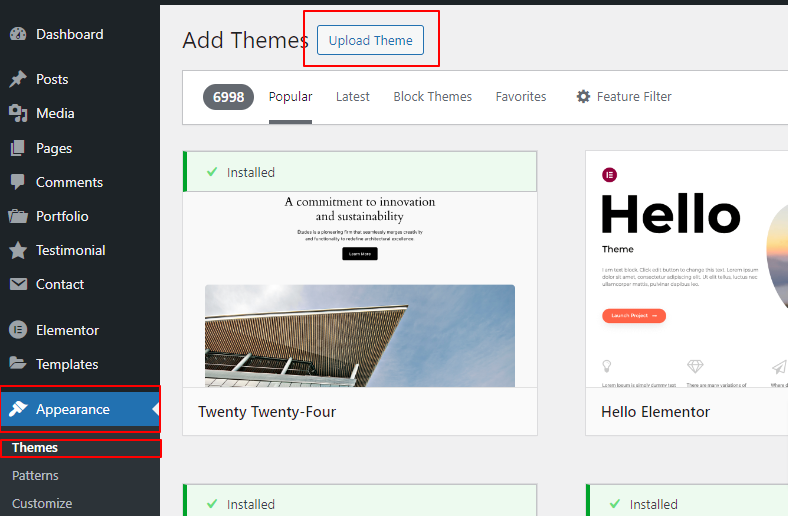
Task: Click the Contact envelope icon
Action: pos(18,284)
